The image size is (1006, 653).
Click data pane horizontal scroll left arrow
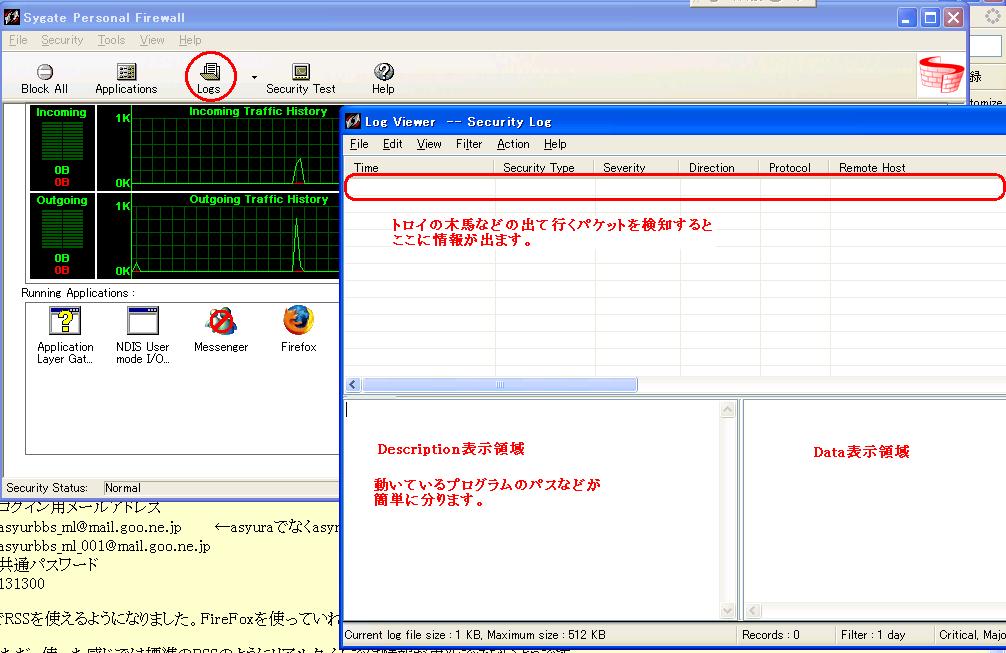(x=753, y=611)
